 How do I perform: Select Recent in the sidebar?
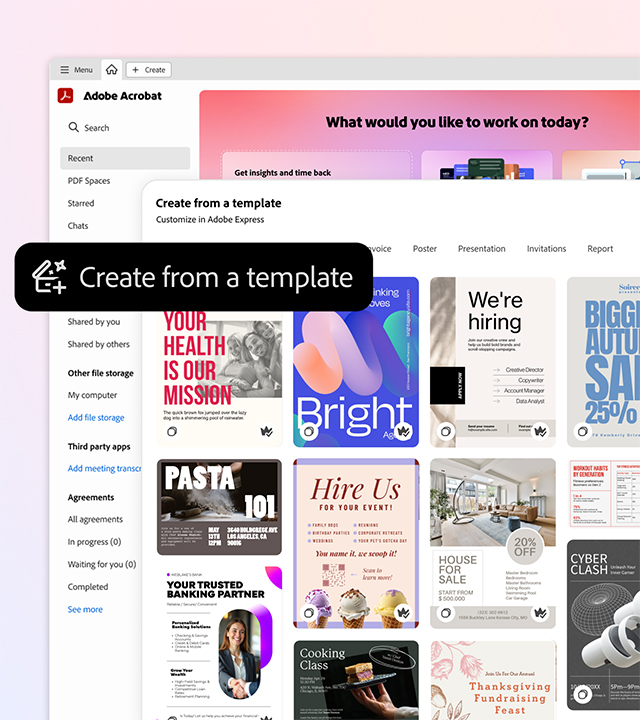[x=81, y=158]
